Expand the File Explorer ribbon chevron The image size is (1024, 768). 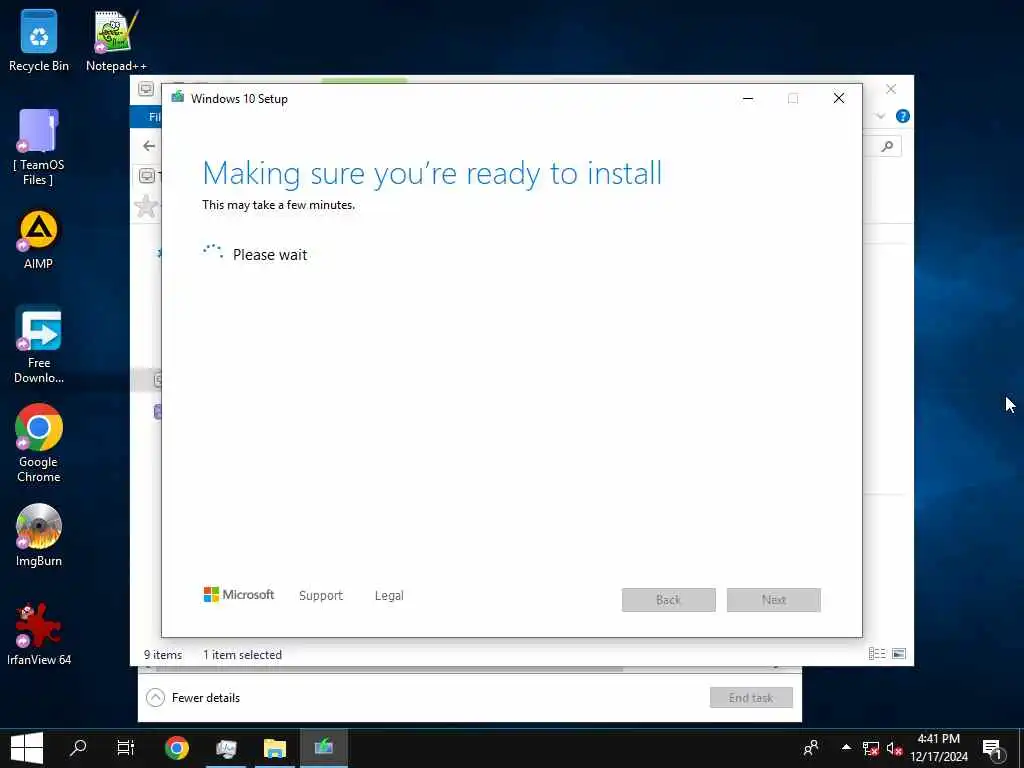[x=880, y=116]
